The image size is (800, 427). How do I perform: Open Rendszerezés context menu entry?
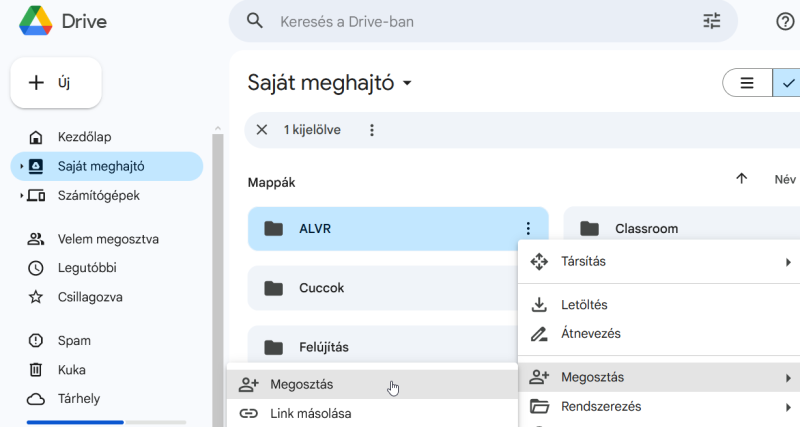pos(659,407)
